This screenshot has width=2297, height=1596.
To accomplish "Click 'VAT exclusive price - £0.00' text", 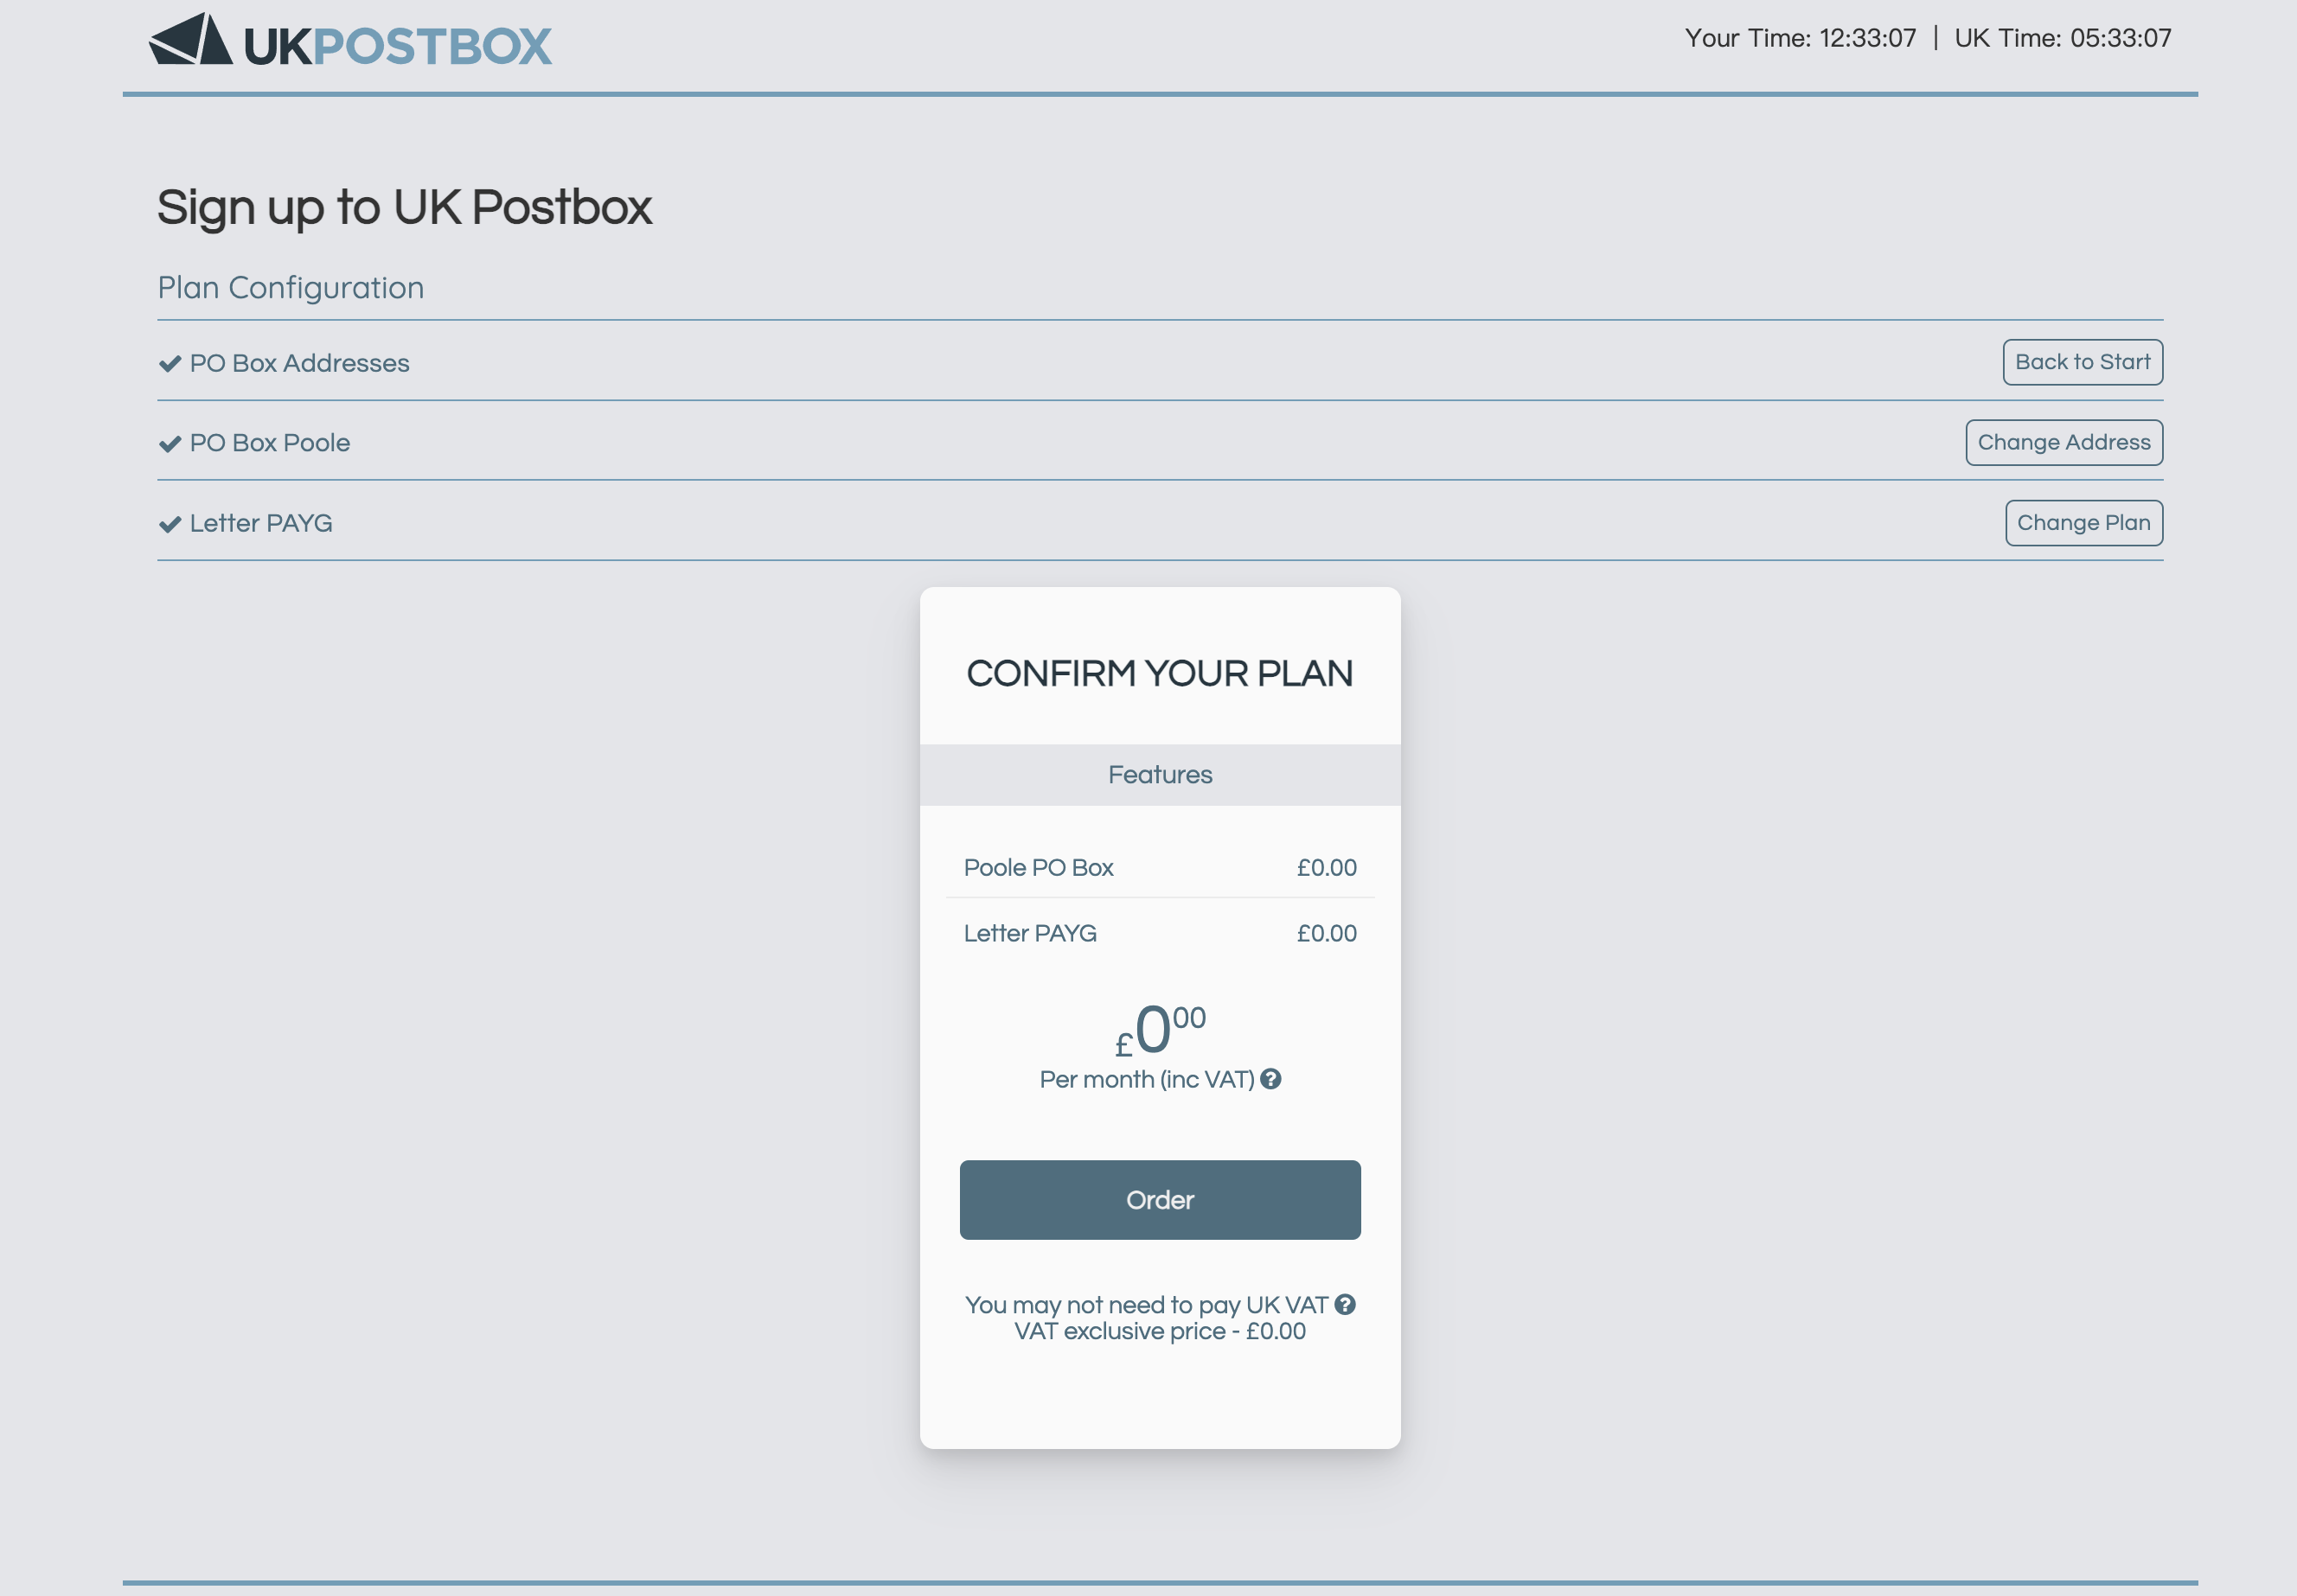I will (x=1160, y=1331).
